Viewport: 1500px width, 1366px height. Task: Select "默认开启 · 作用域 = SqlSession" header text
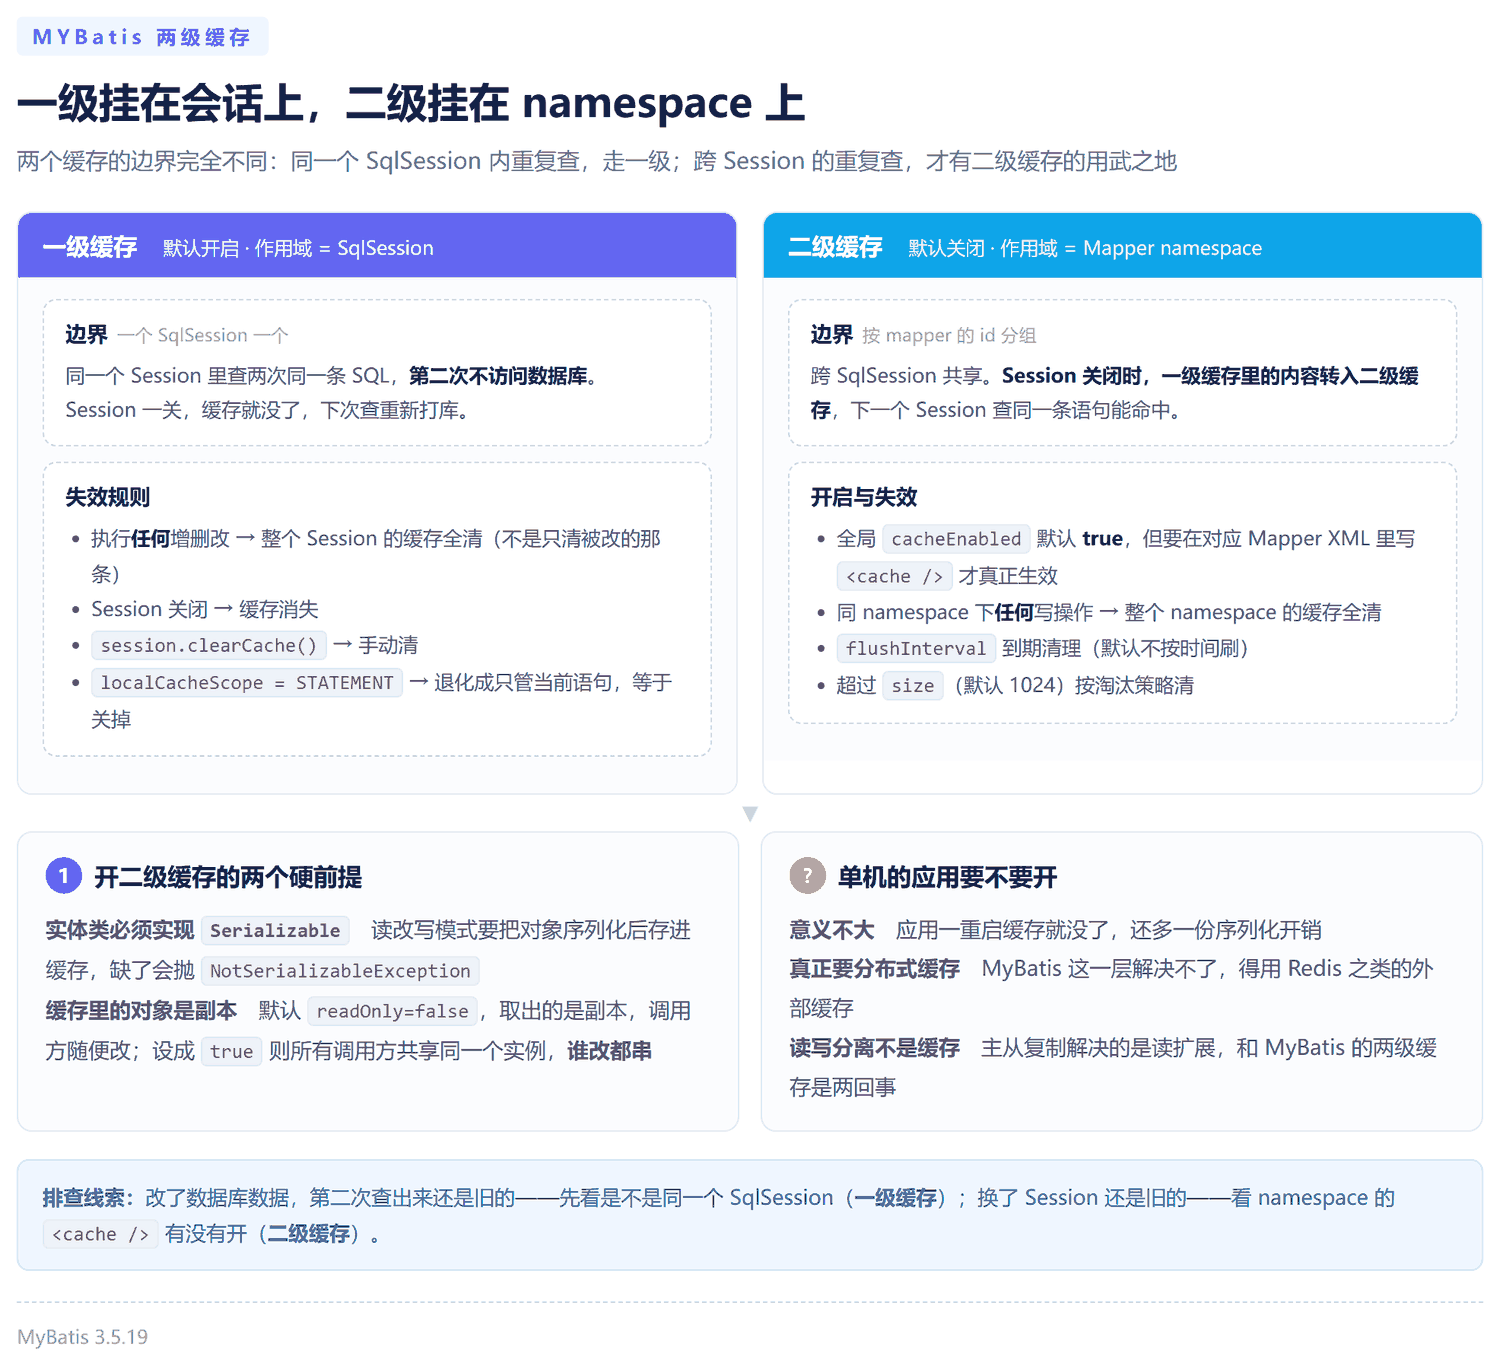(298, 248)
